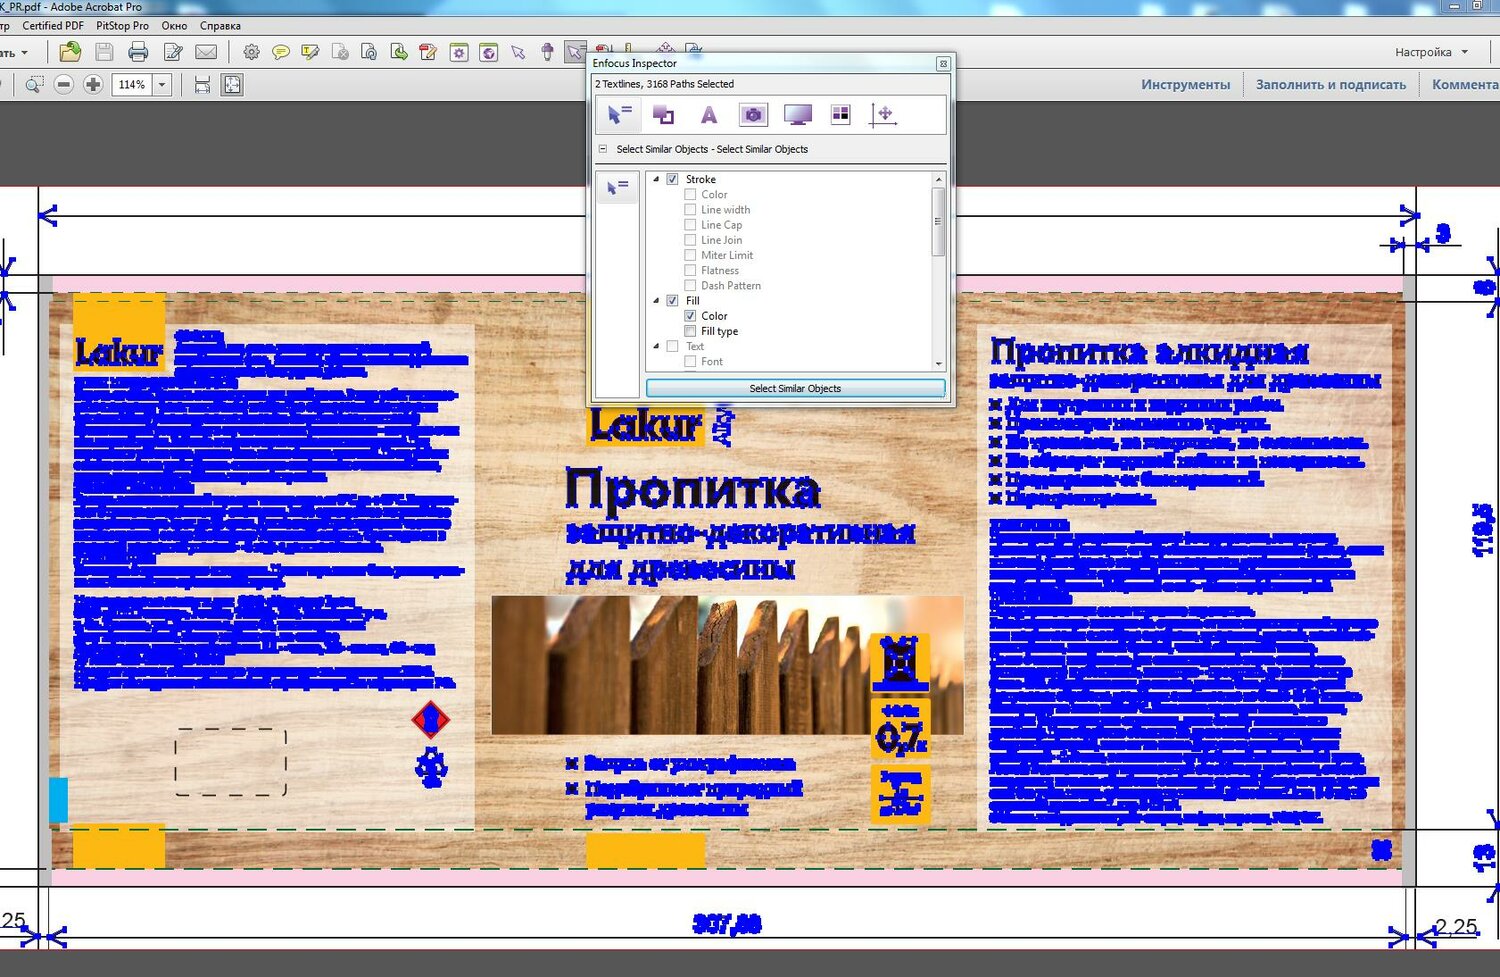Open the Комментарии pane

[1465, 85]
